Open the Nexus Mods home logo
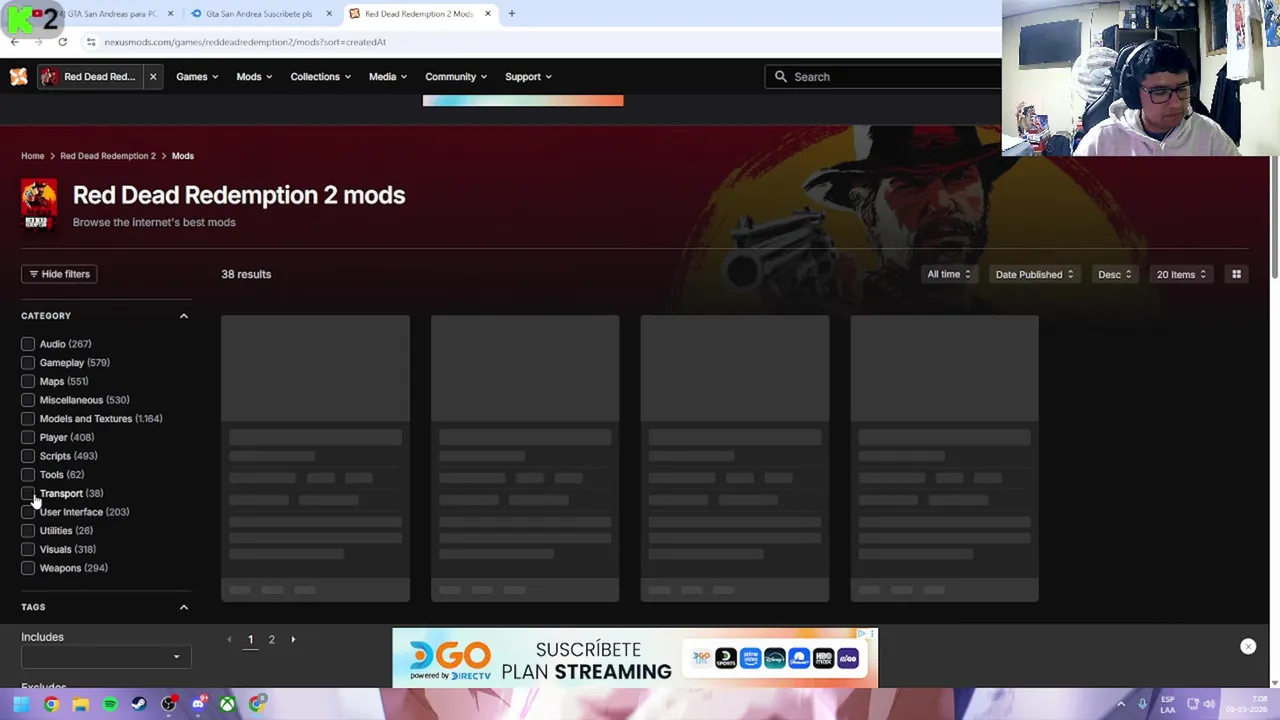The image size is (1280, 720). [x=18, y=77]
